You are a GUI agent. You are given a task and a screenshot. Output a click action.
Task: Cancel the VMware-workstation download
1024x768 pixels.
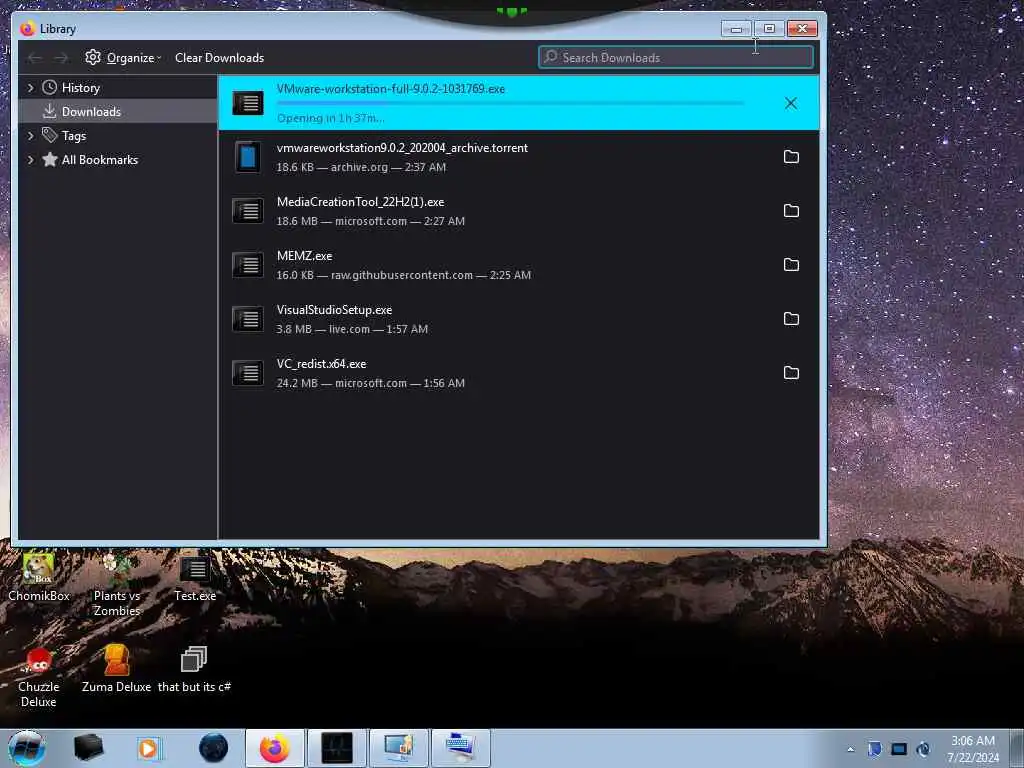(791, 103)
